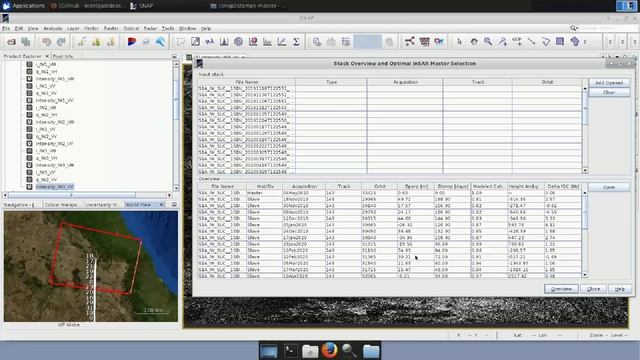Image resolution: width=640 pixels, height=360 pixels.
Task: Open Firefox from the bottom dock
Action: coord(329,350)
